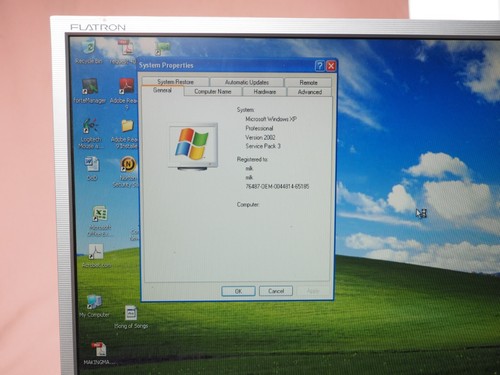This screenshot has width=500, height=375.
Task: Open the green shortcut icon at top of desktop
Action: [x=162, y=48]
